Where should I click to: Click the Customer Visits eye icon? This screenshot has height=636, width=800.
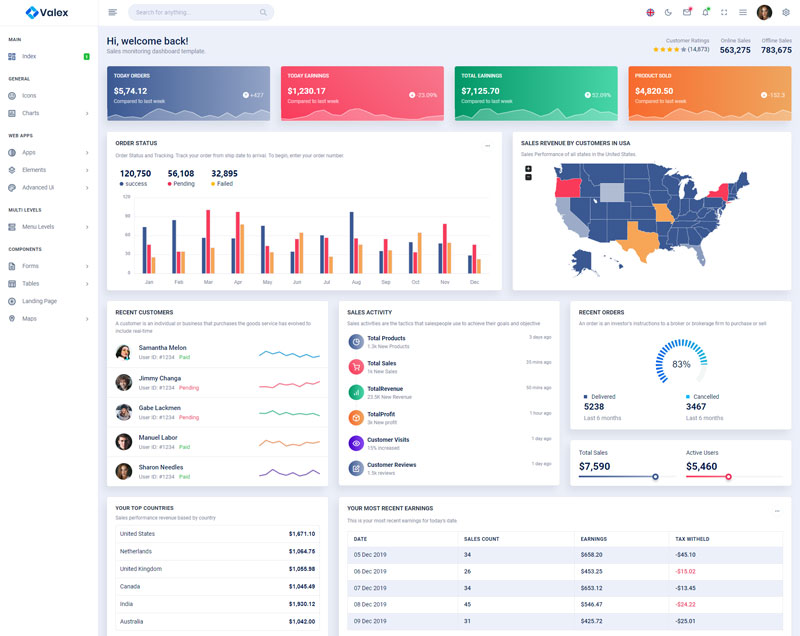click(355, 442)
